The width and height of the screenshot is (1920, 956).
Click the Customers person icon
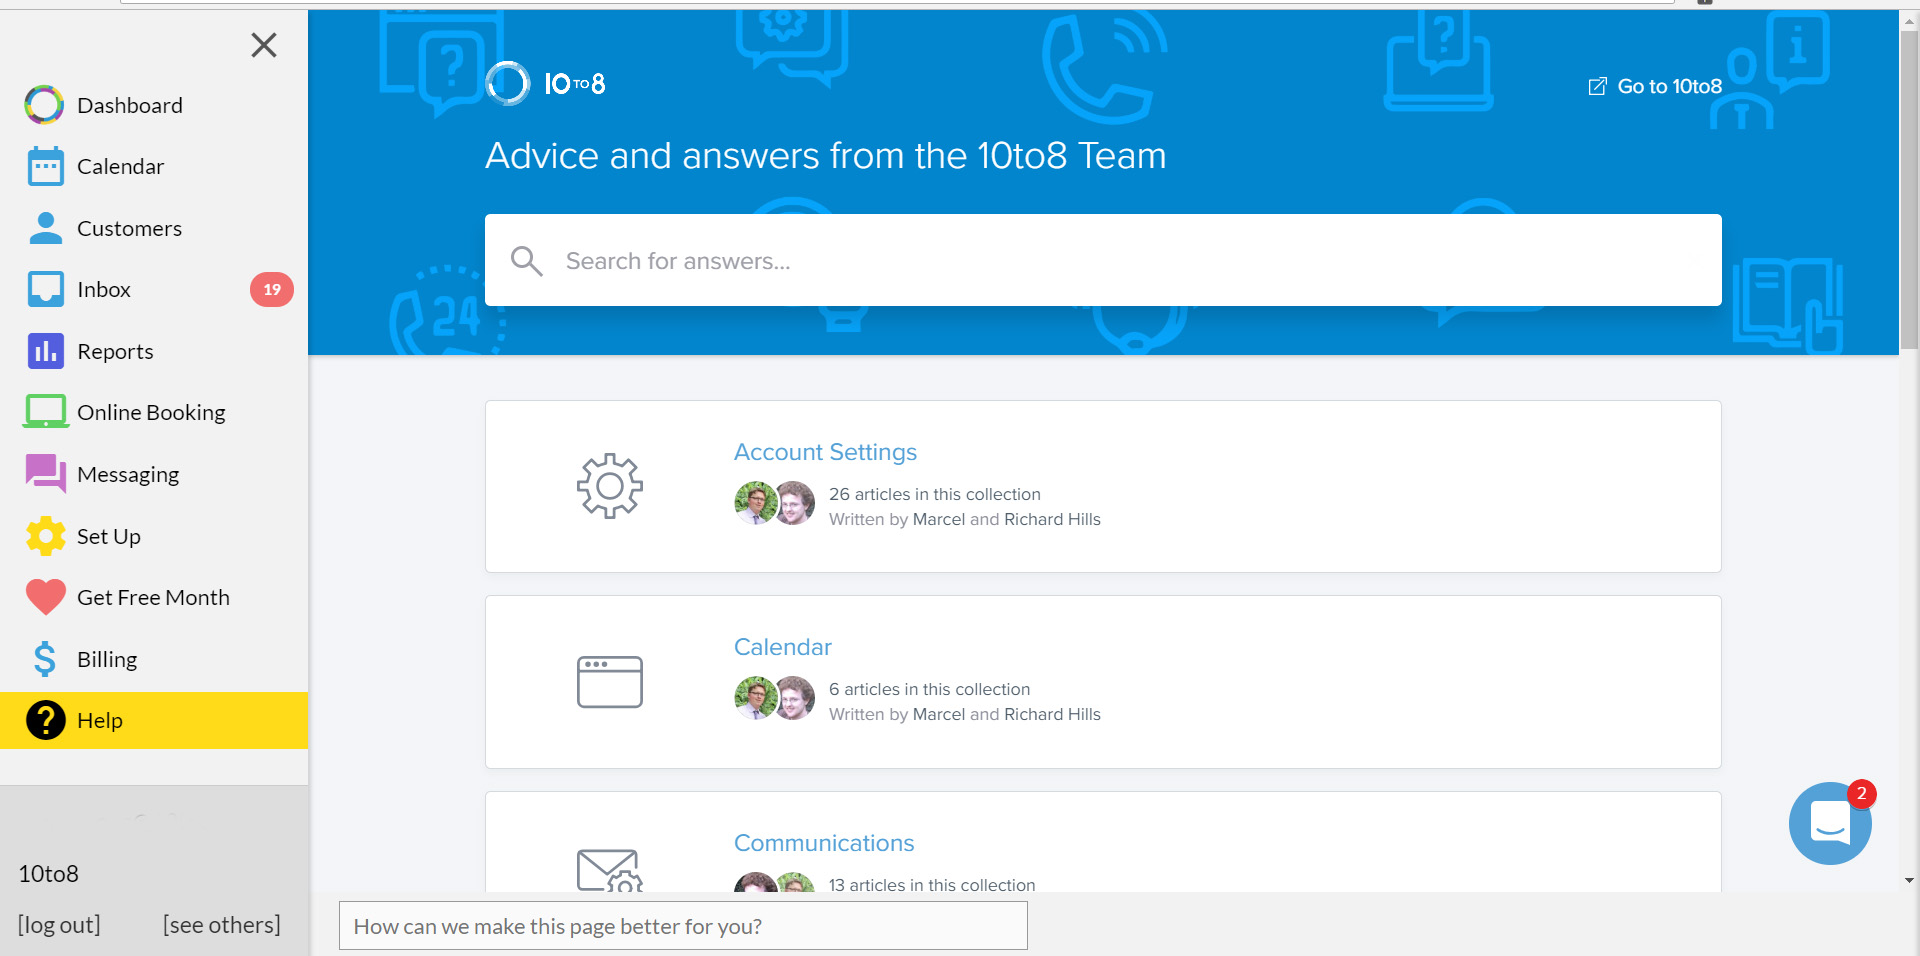45,228
